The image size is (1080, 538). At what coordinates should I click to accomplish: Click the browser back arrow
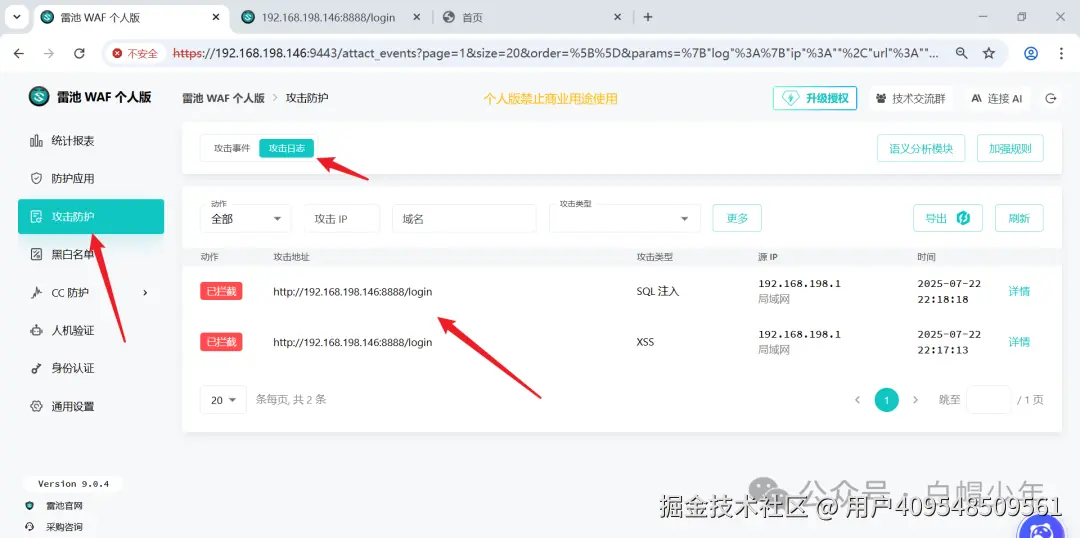coord(19,53)
